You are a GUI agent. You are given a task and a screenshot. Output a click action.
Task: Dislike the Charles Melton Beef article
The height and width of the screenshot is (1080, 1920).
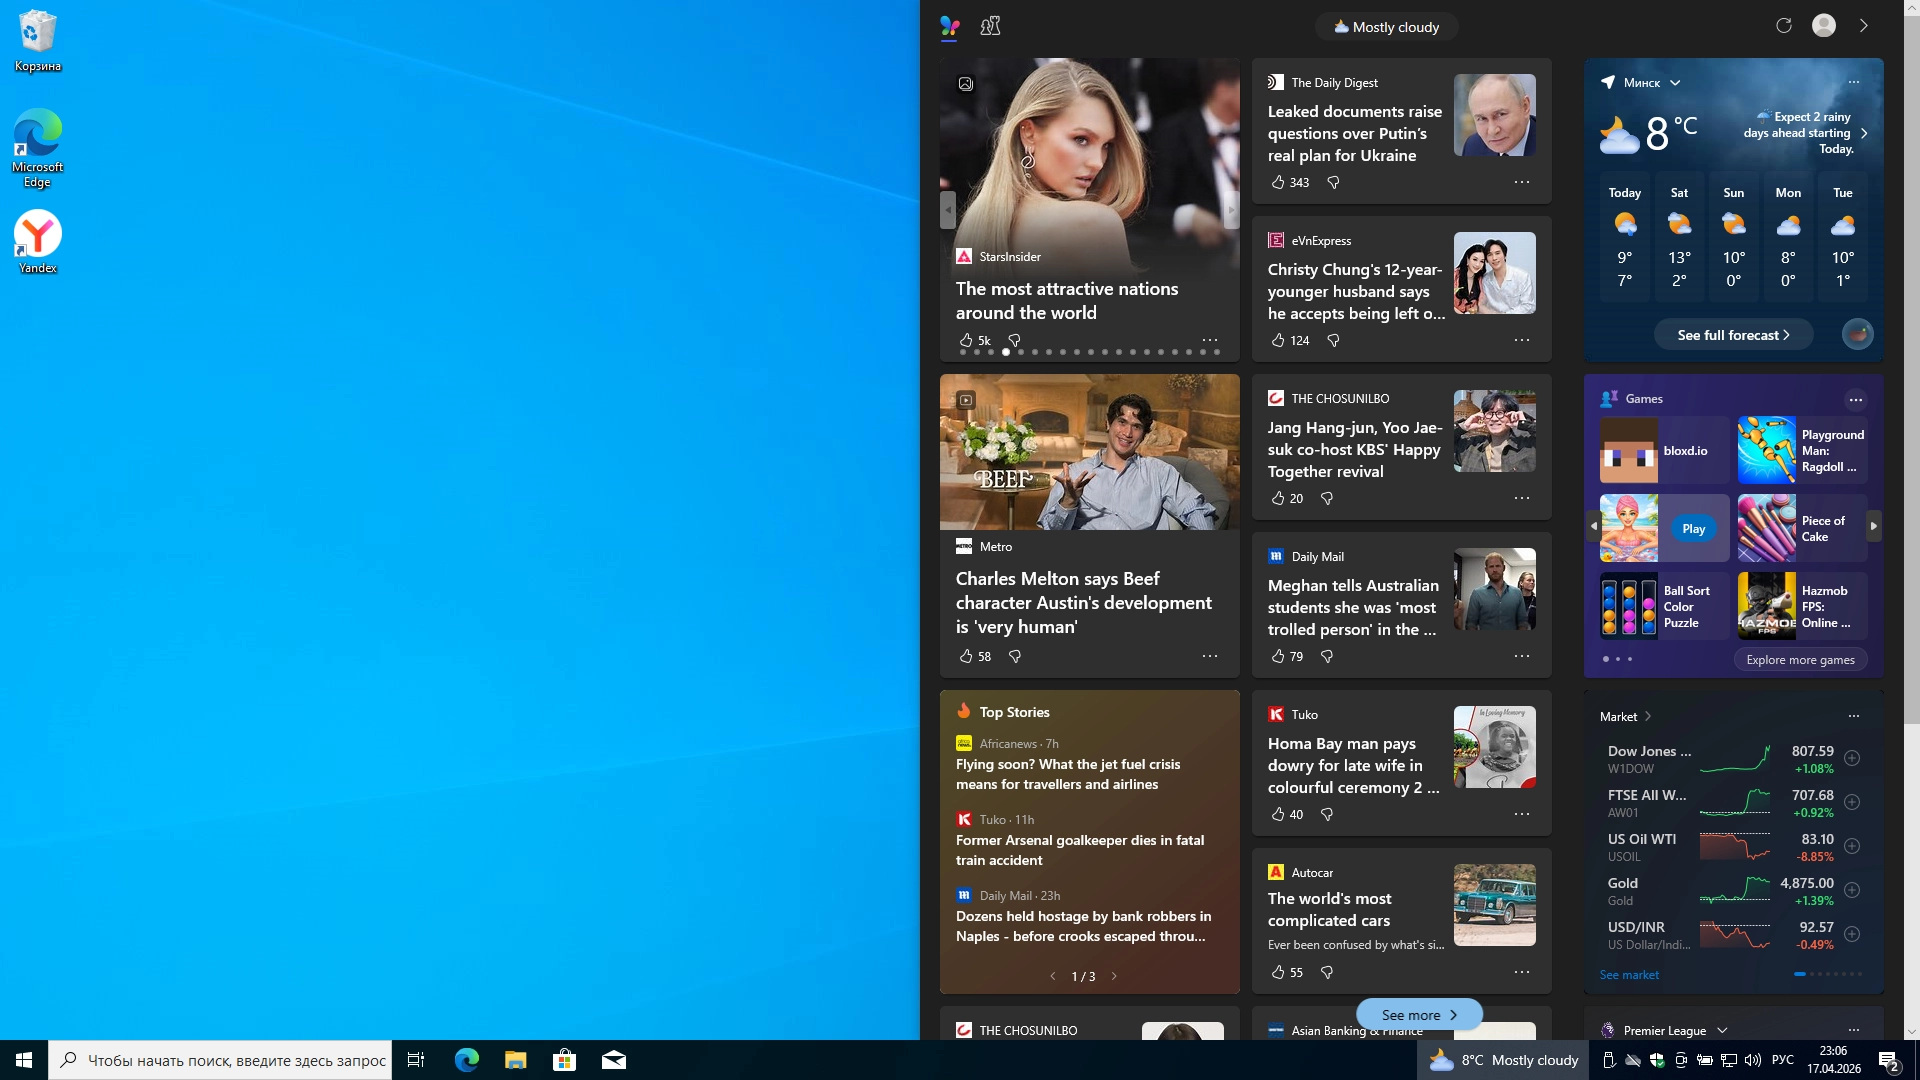[x=1015, y=656]
